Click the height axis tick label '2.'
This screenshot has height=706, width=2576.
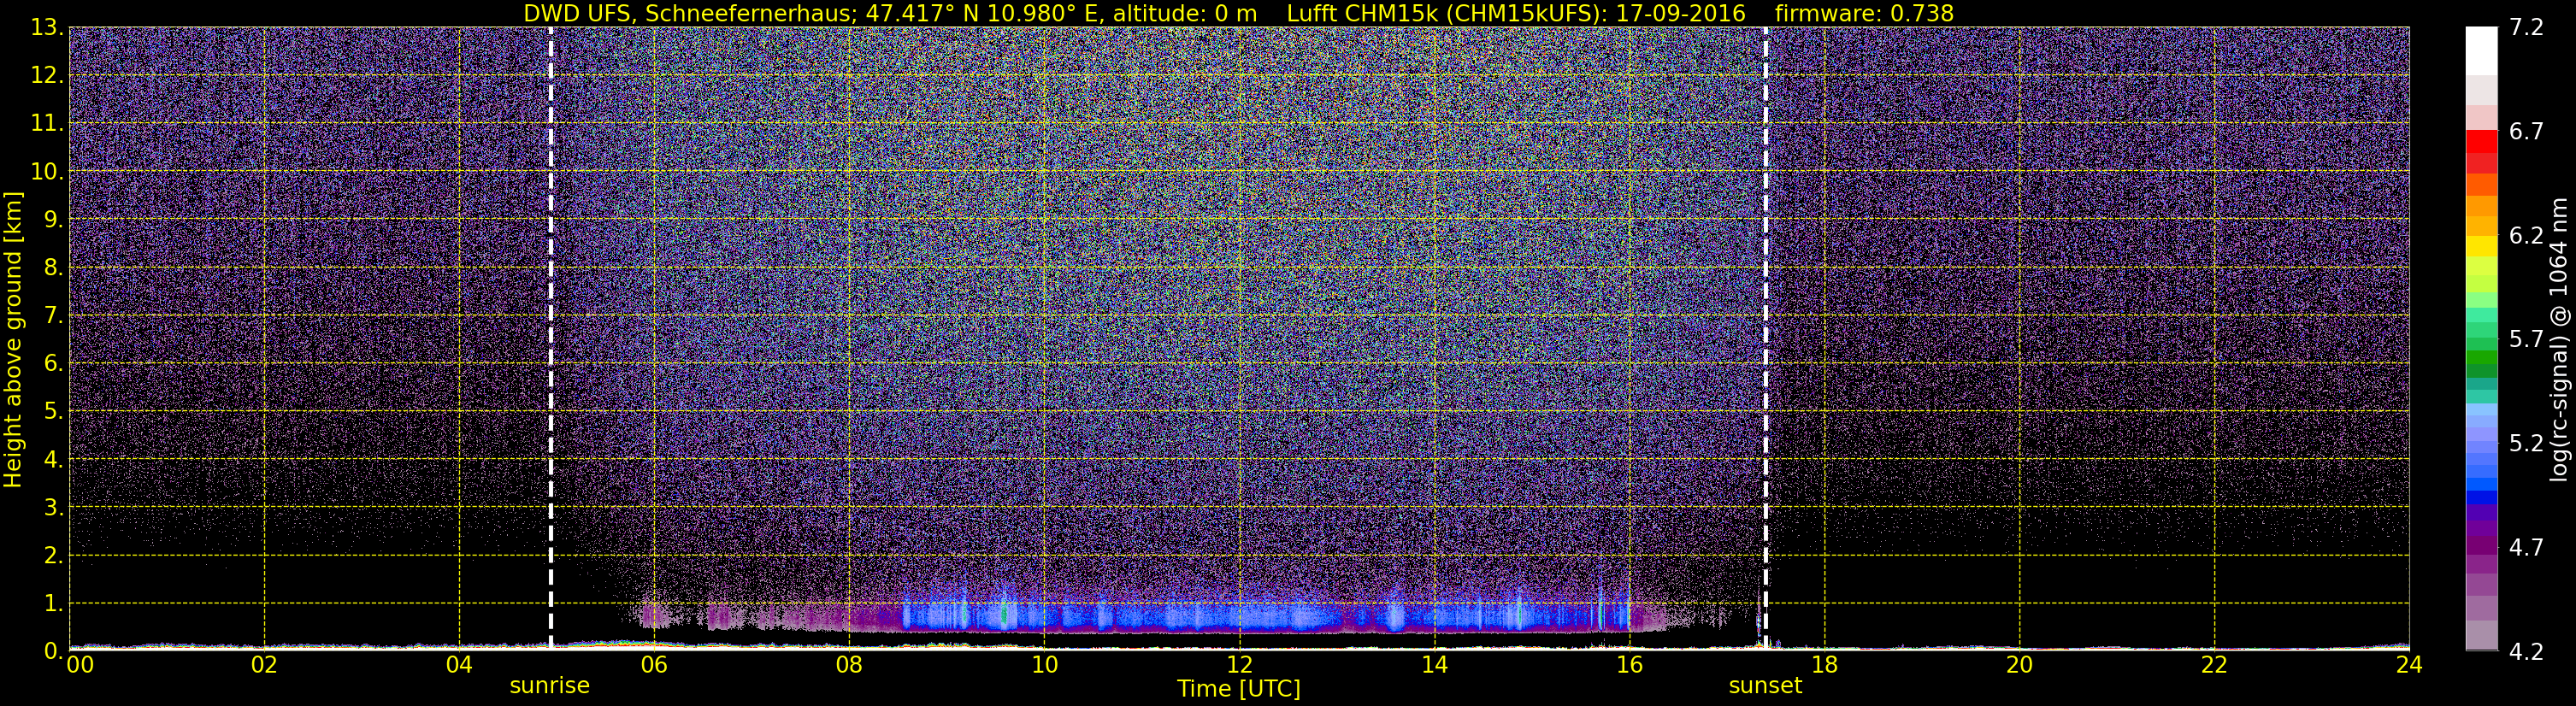pos(54,555)
